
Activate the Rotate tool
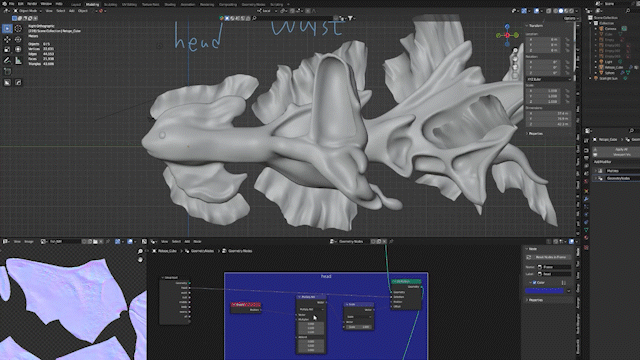click(18, 39)
